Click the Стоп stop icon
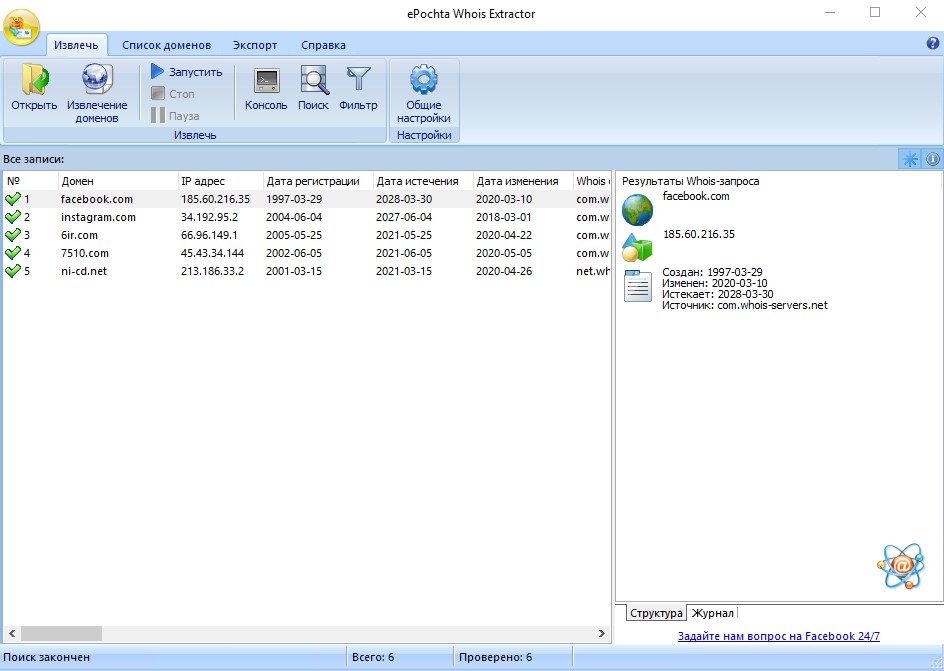 click(x=158, y=93)
